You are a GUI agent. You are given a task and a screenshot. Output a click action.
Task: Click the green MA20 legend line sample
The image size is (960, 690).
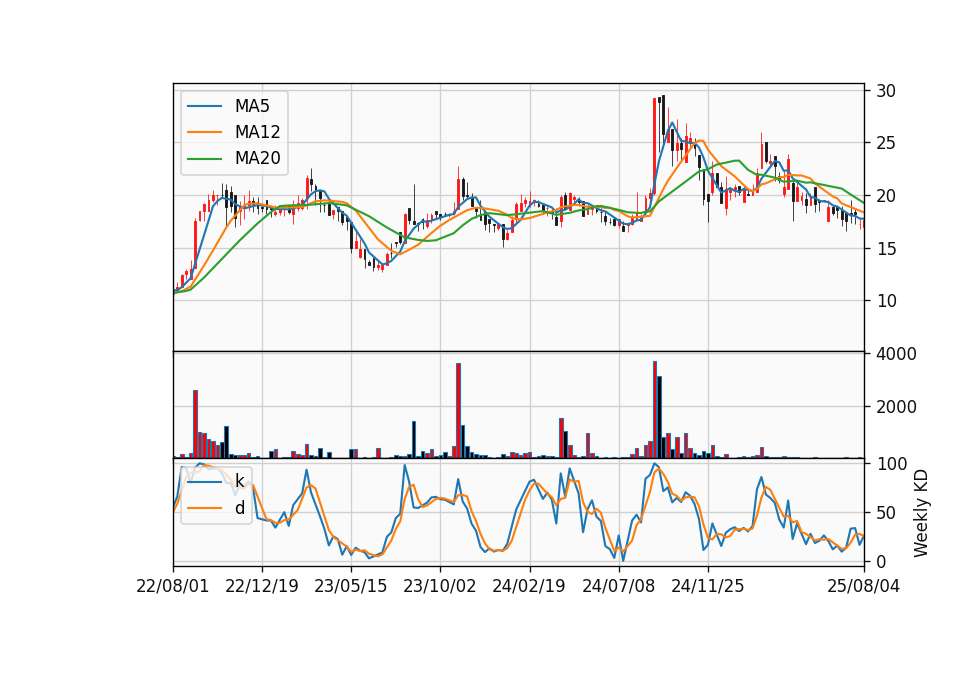(x=204, y=158)
